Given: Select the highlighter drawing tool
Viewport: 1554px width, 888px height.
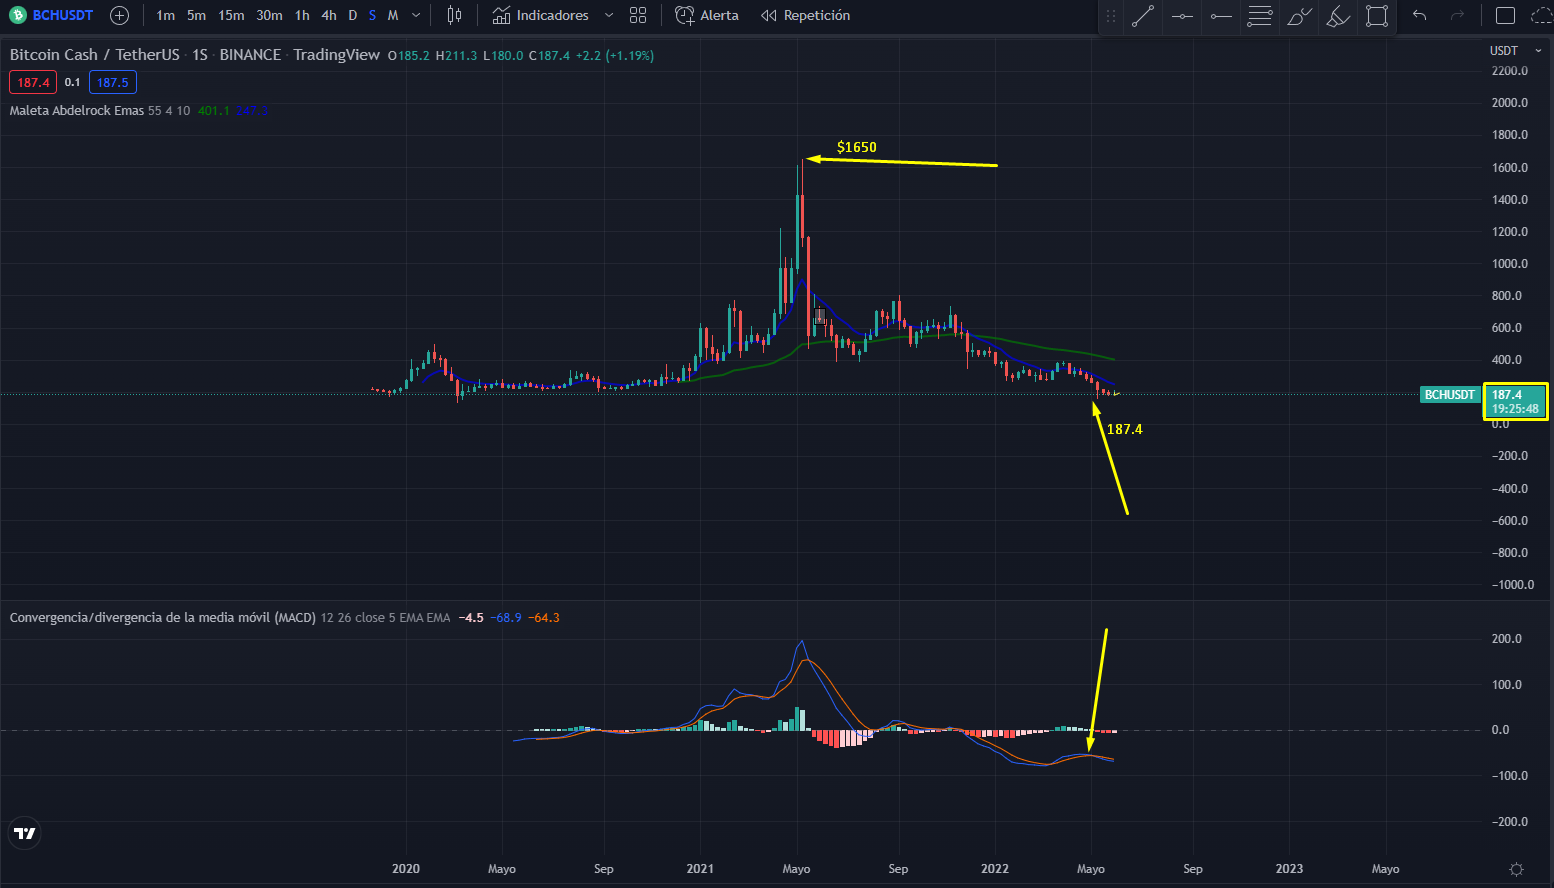Looking at the screenshot, I should click(1338, 16).
